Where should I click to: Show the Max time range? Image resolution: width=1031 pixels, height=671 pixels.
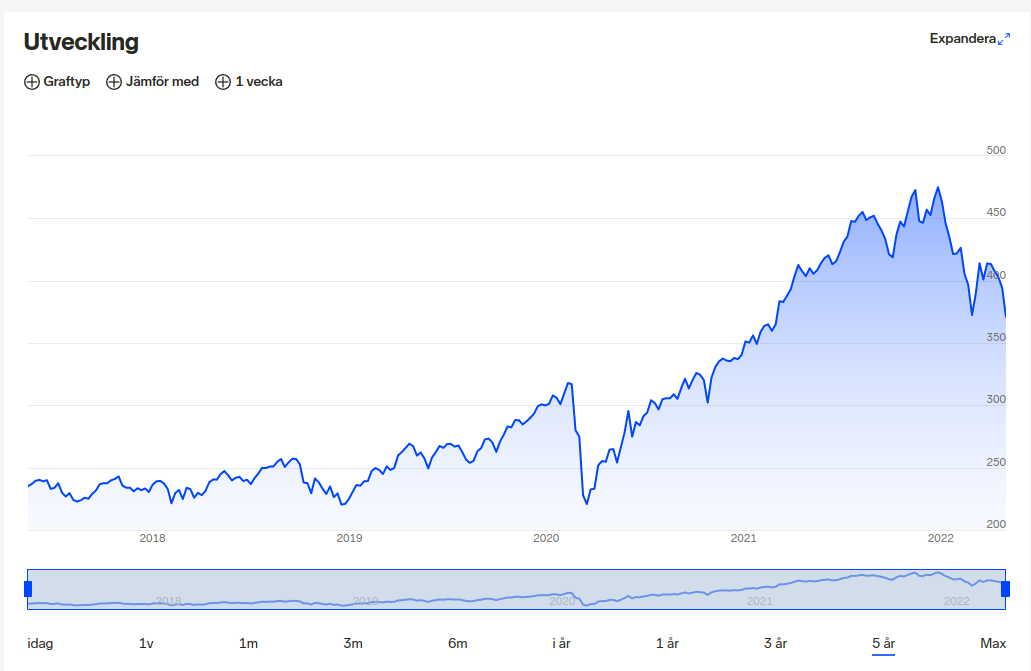pos(992,643)
